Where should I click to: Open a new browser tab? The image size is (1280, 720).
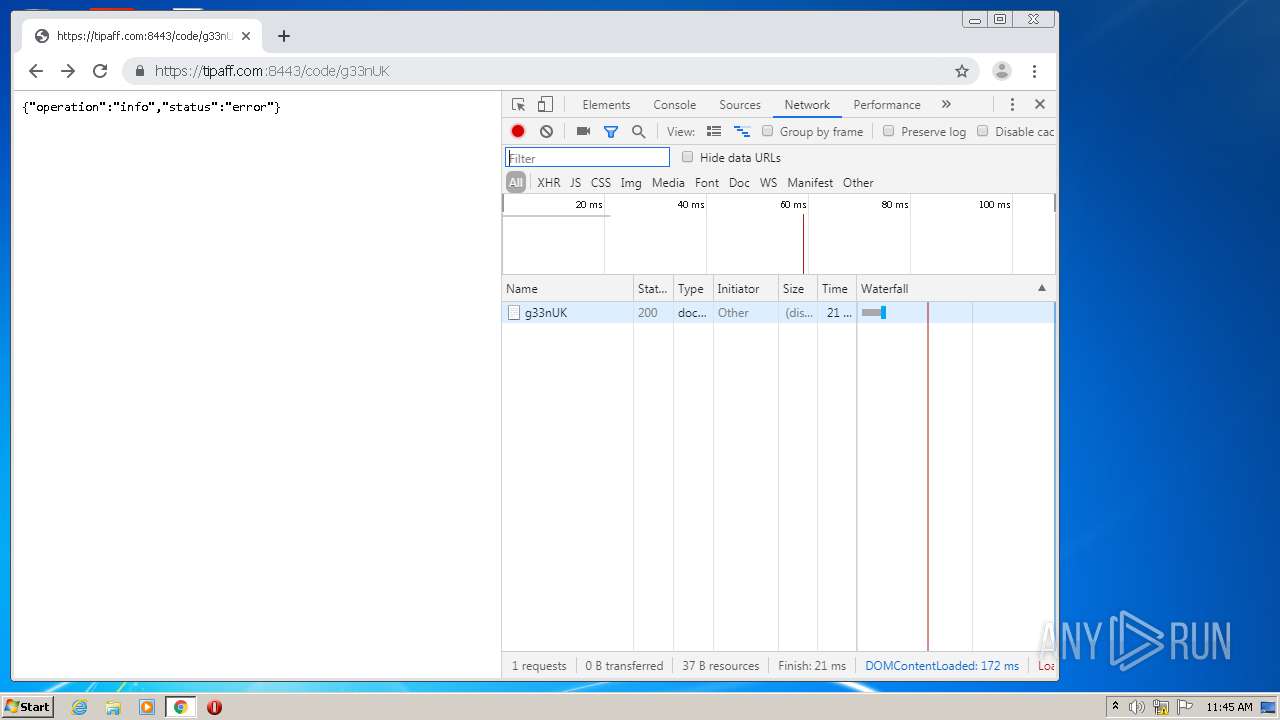pyautogui.click(x=284, y=36)
